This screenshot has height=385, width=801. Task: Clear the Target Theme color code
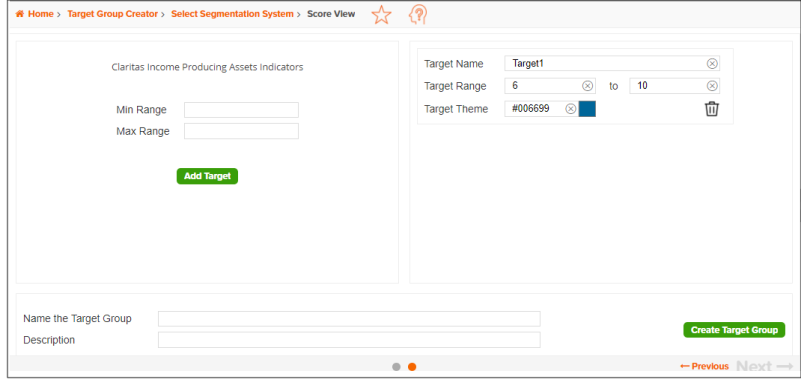point(571,109)
